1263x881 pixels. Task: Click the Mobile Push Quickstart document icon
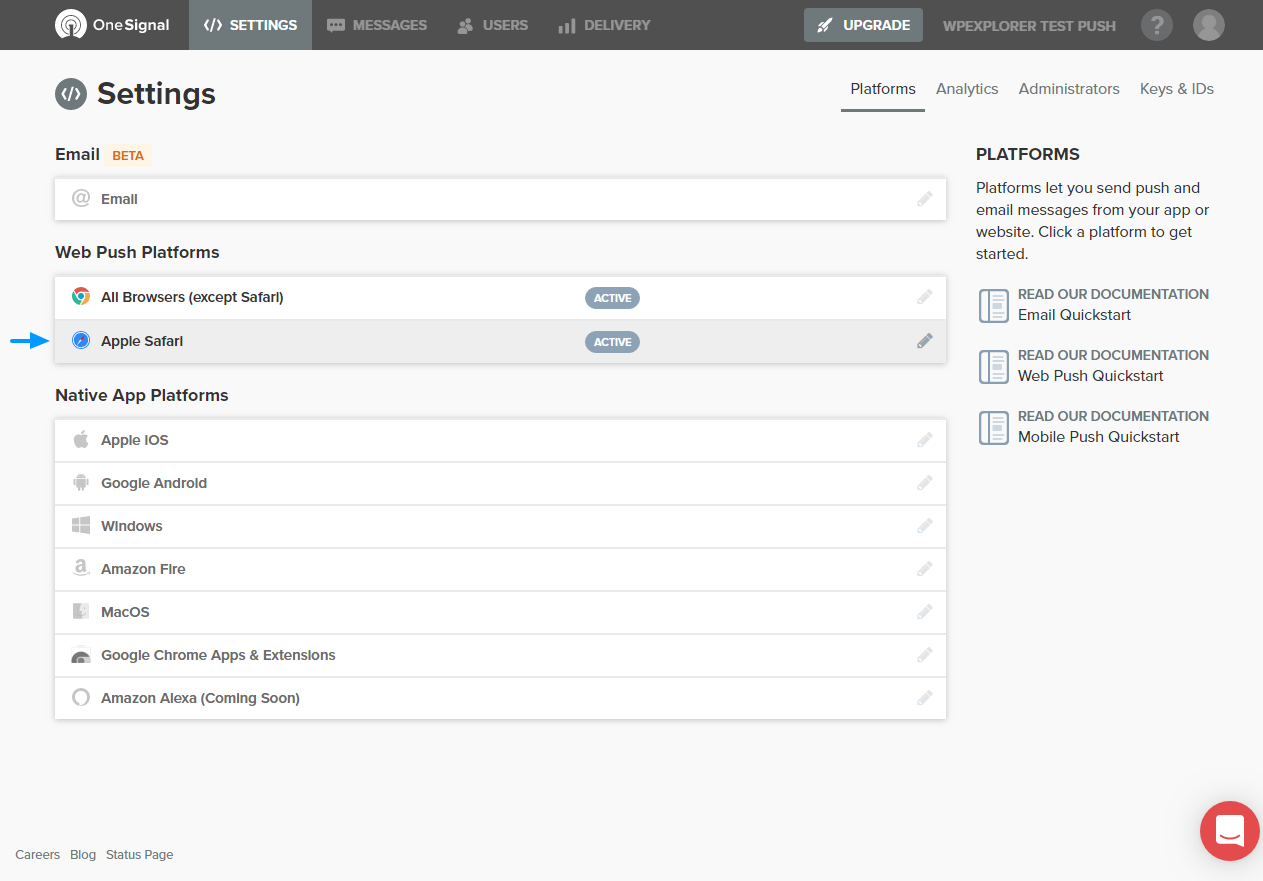click(994, 428)
